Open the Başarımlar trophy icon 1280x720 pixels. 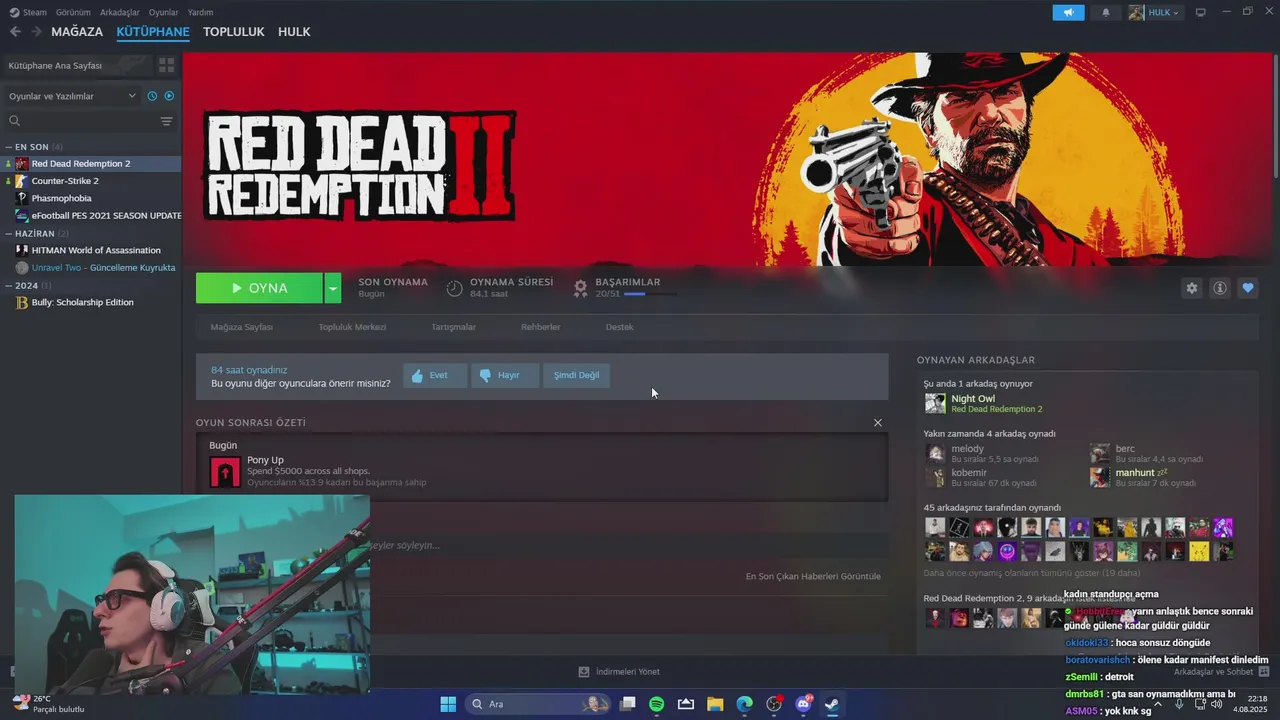click(580, 288)
